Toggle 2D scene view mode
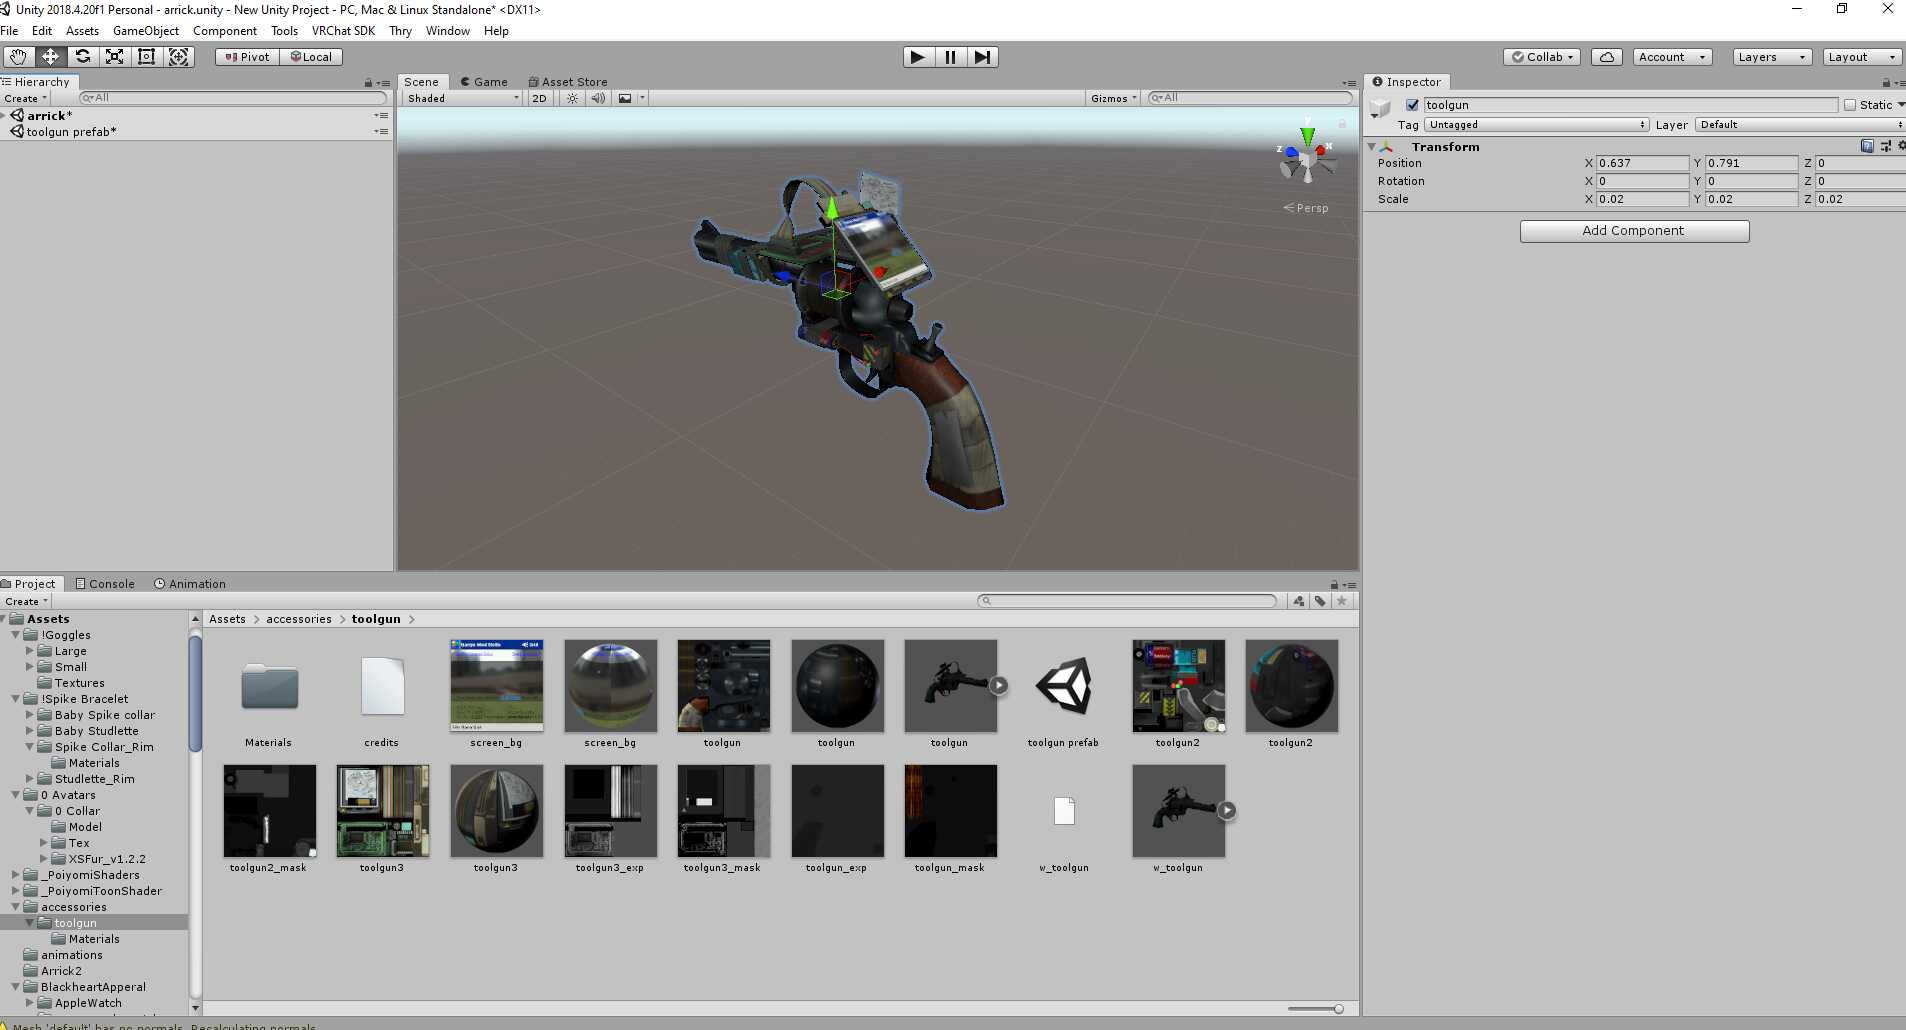The width and height of the screenshot is (1906, 1030). pyautogui.click(x=540, y=98)
